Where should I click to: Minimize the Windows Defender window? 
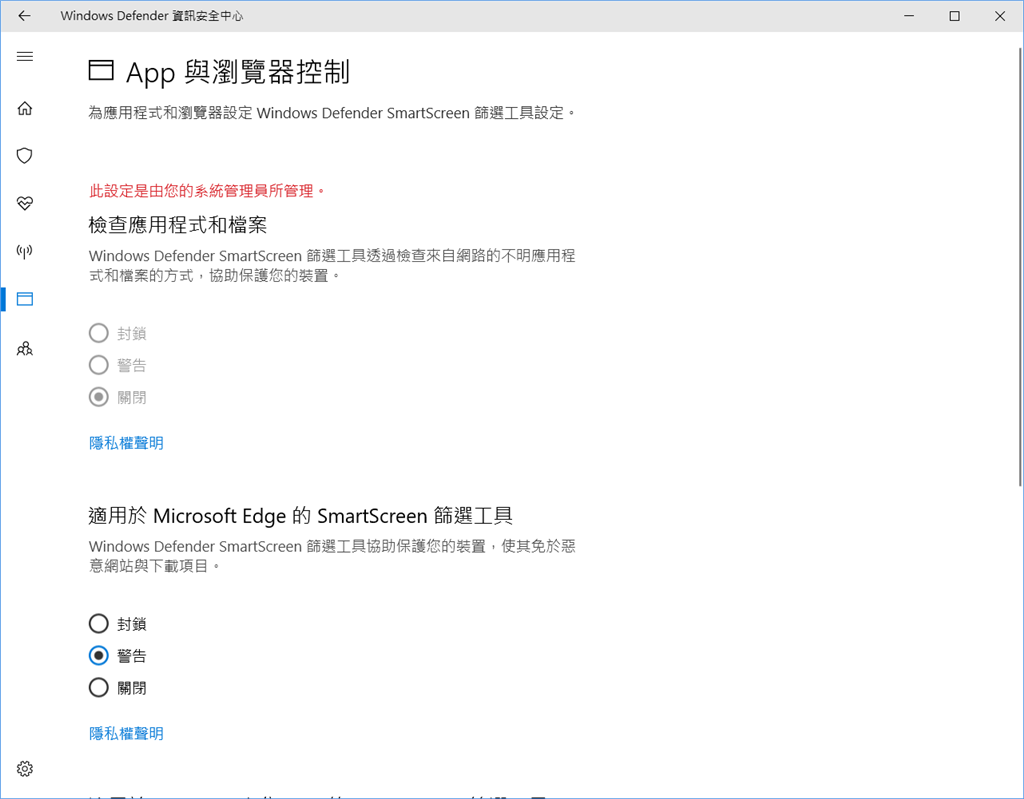tap(909, 16)
